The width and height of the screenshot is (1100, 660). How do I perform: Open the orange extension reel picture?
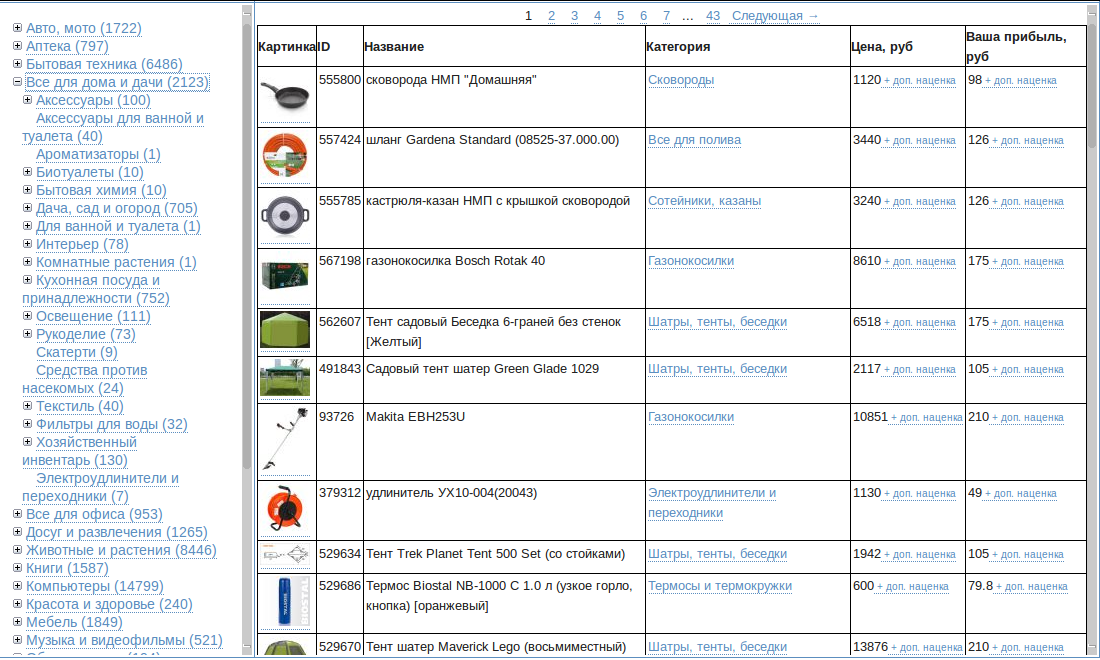[285, 509]
